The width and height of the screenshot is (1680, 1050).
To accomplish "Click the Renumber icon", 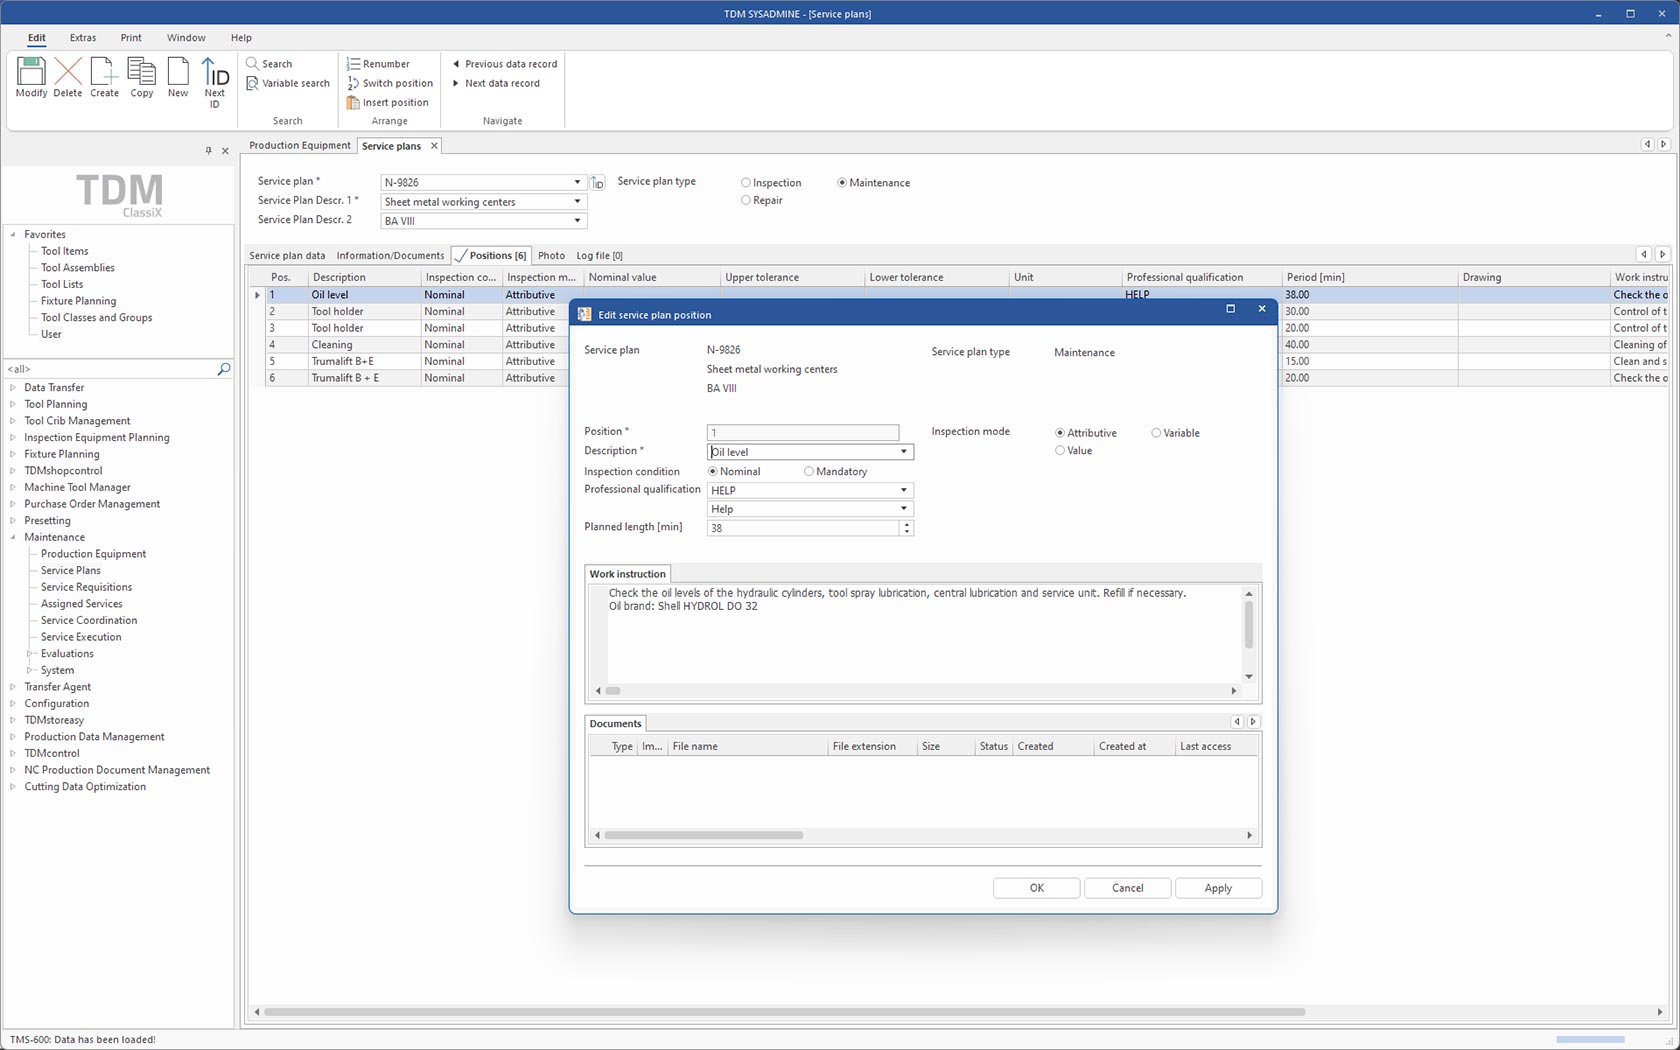I will pyautogui.click(x=353, y=64).
